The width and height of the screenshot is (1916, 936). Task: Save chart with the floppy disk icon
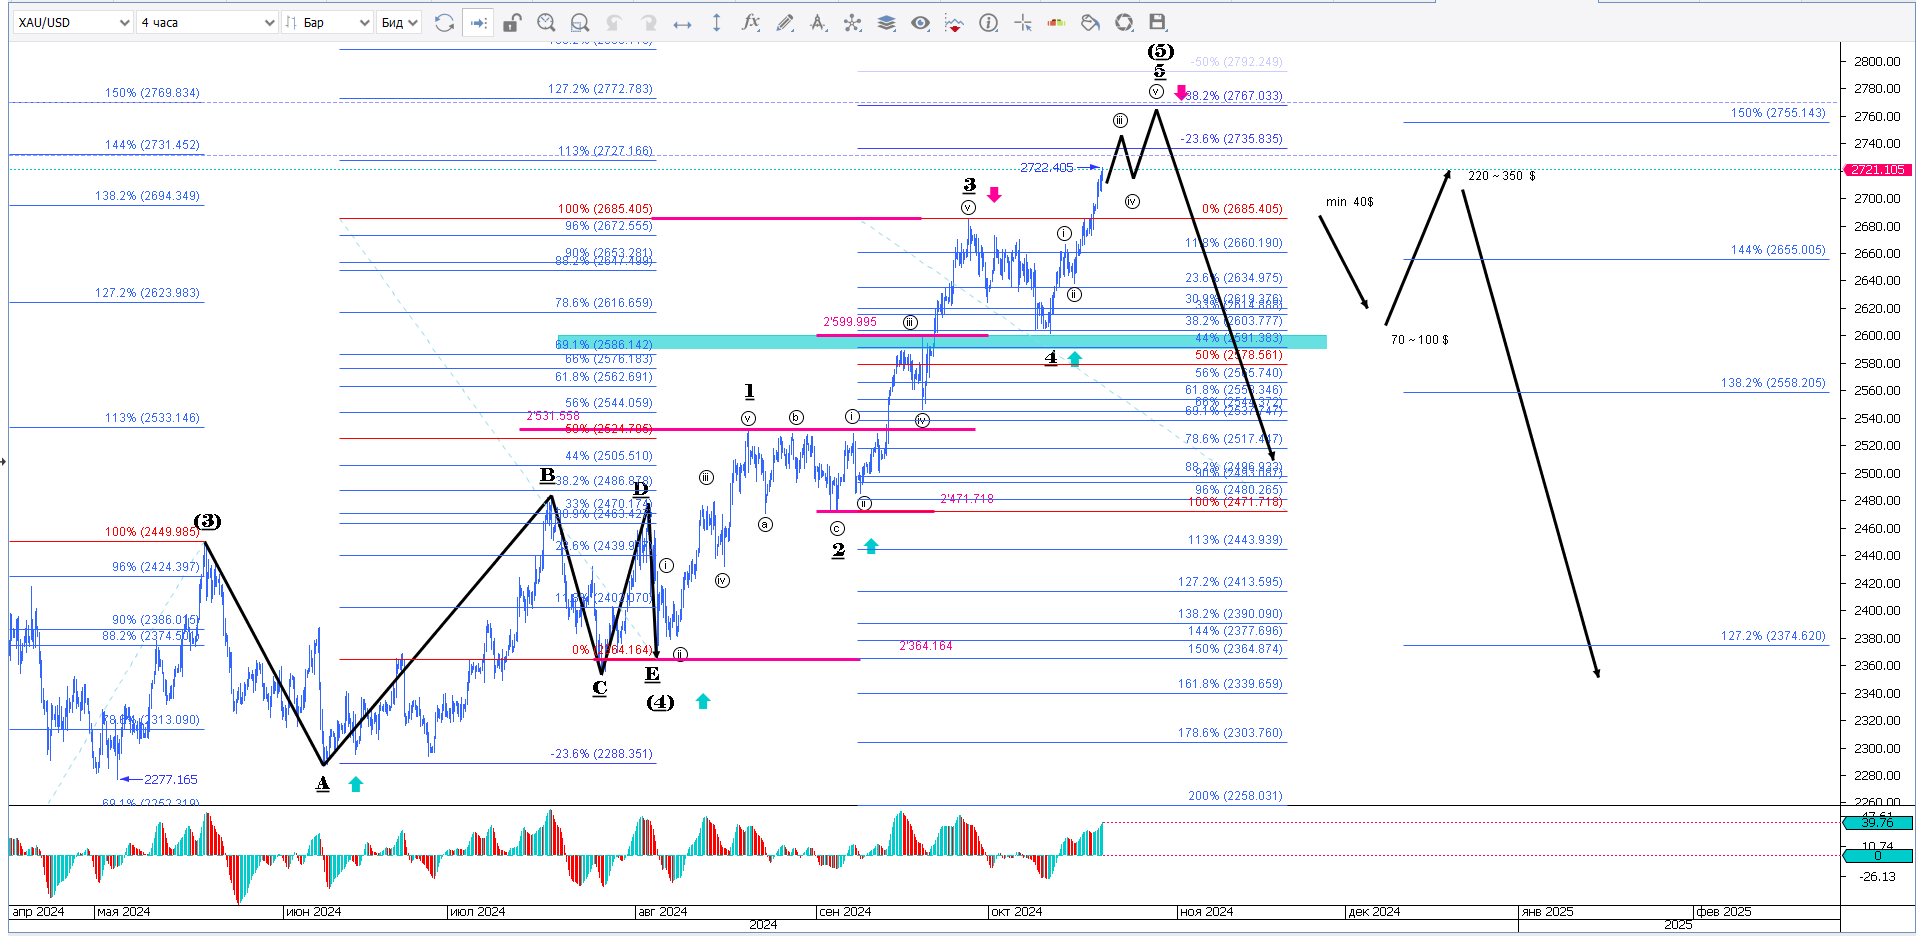click(1157, 22)
